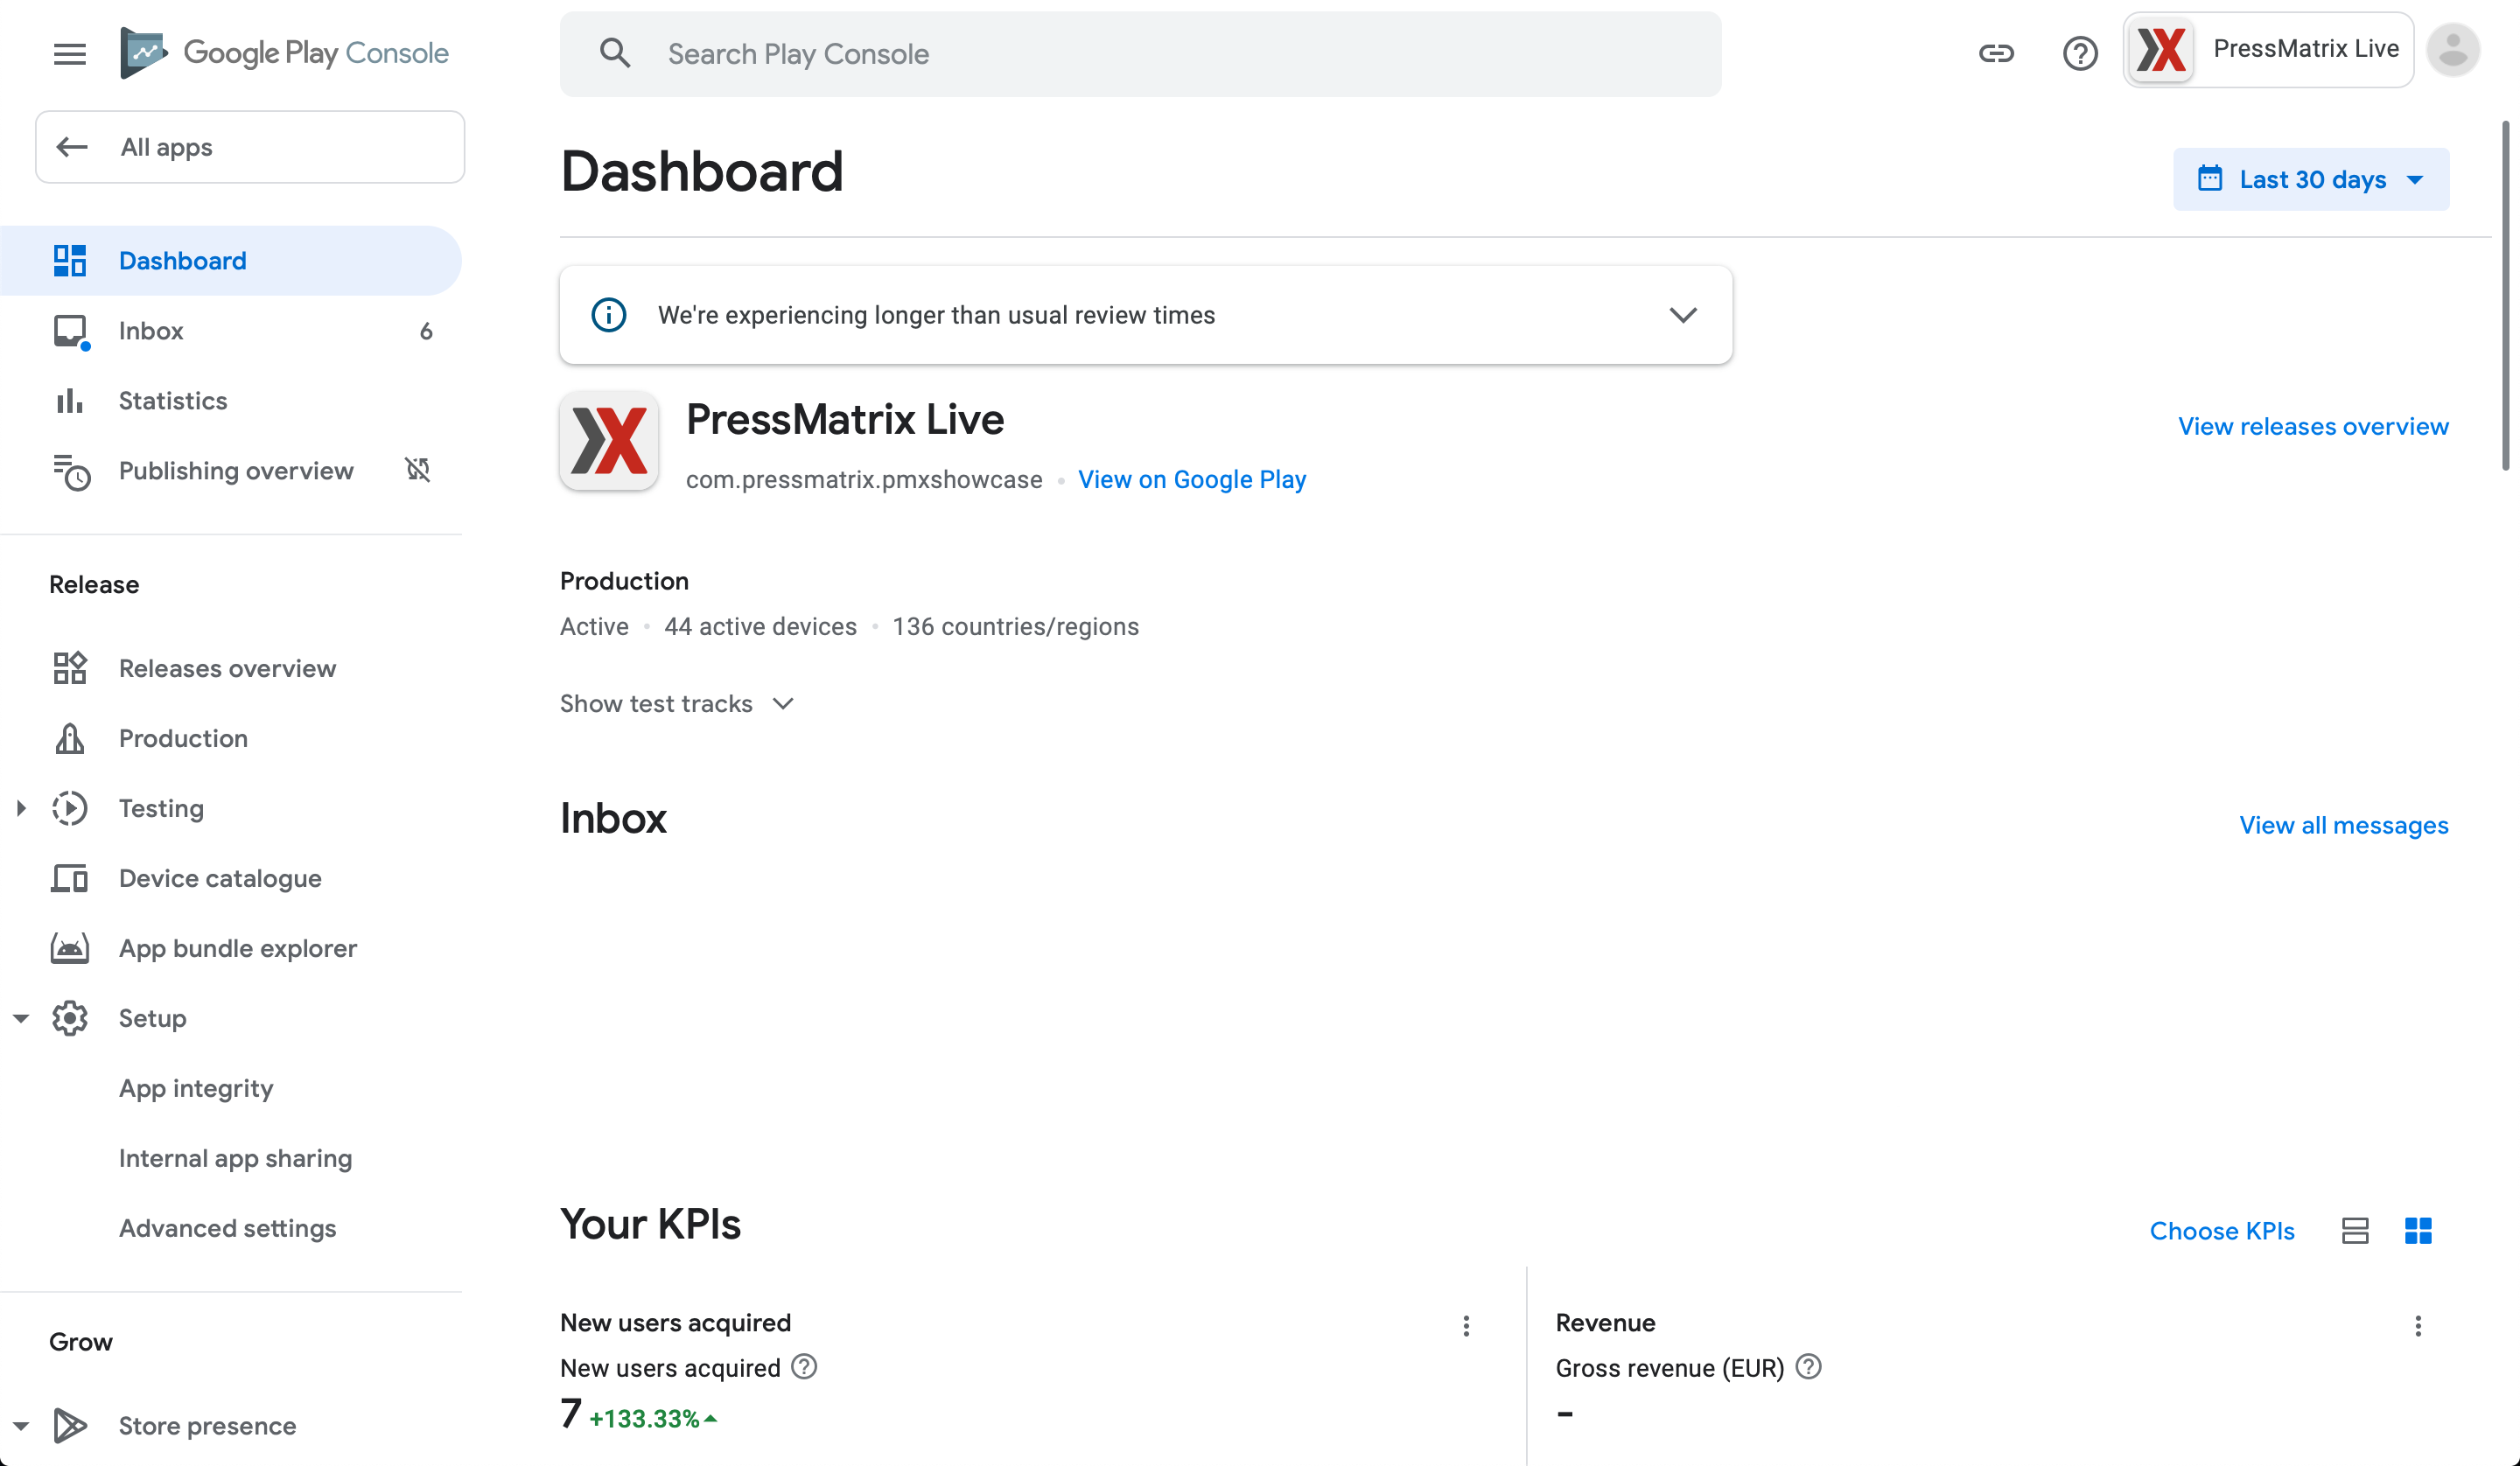2520x1466 pixels.
Task: Click the Inbox count badge 6
Action: [426, 331]
